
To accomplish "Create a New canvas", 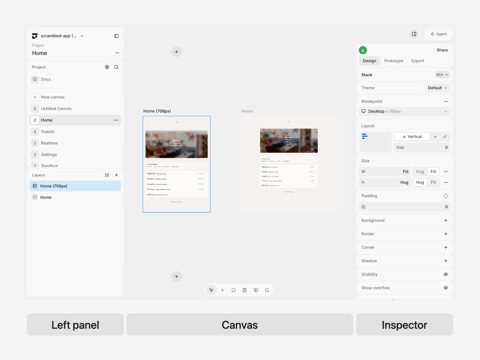I will 75,97.
